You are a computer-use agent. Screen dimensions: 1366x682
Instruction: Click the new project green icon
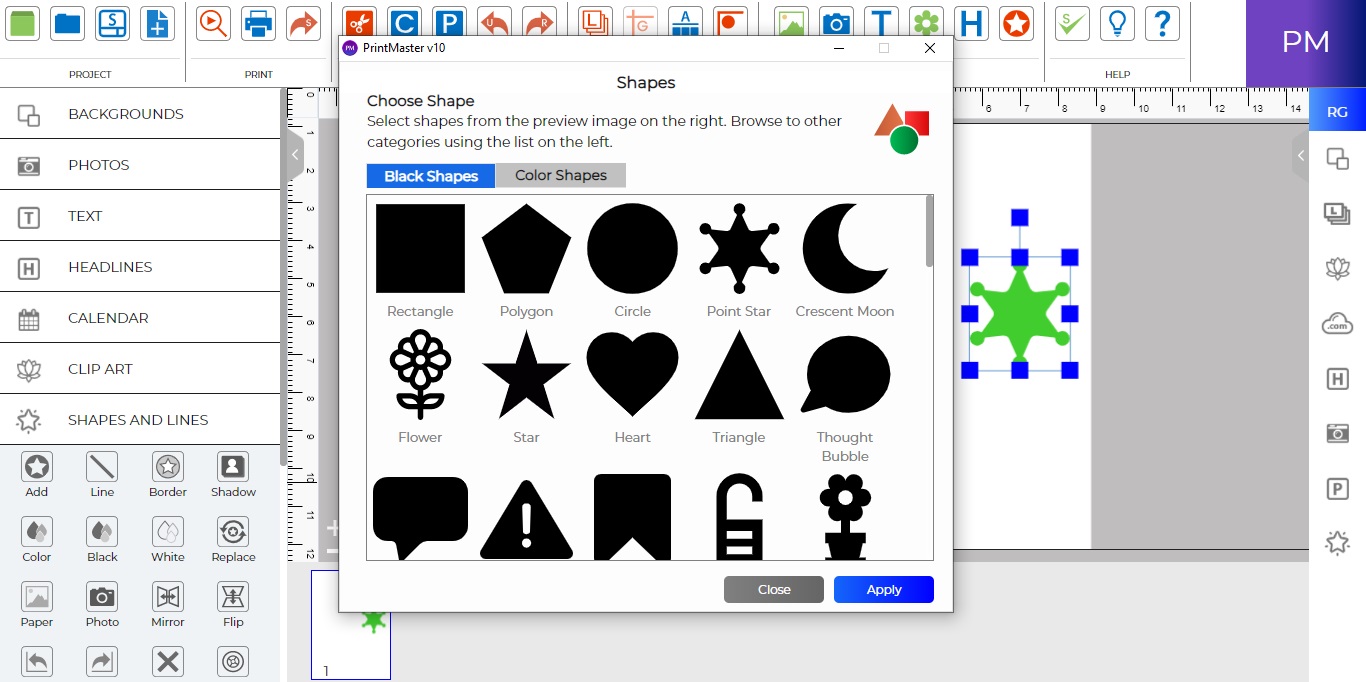pos(22,23)
